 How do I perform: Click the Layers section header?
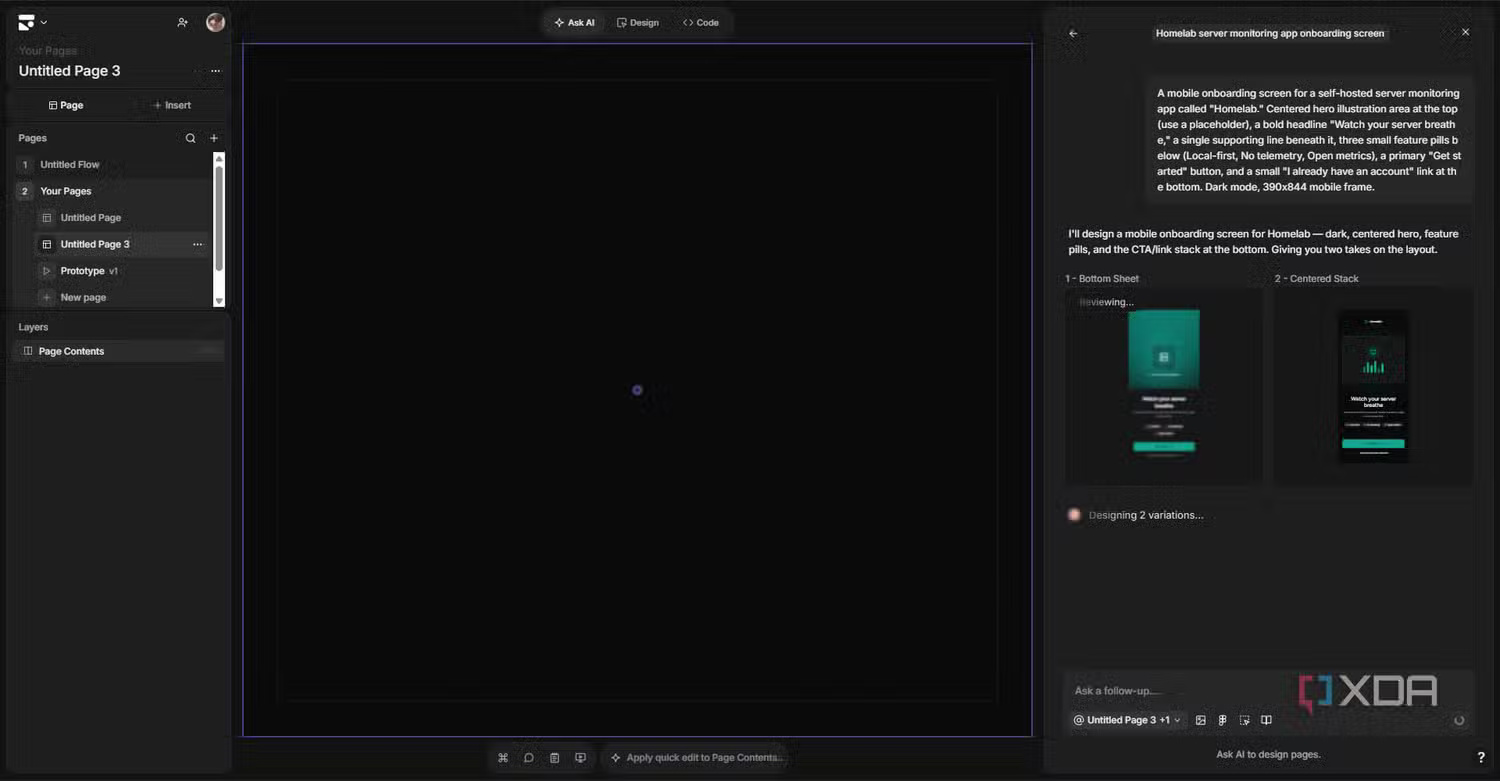click(x=33, y=327)
